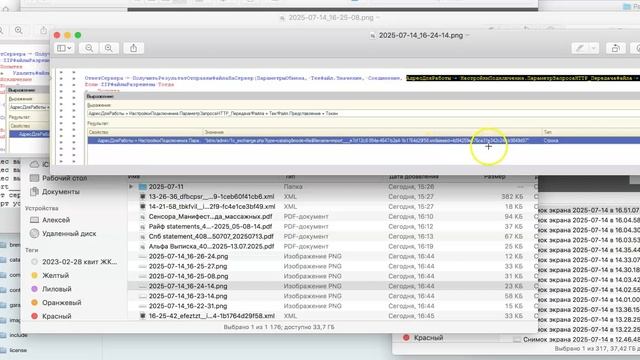Open Share button in front Preview toolbar
This screenshot has width=640, height=360.
[133, 48]
